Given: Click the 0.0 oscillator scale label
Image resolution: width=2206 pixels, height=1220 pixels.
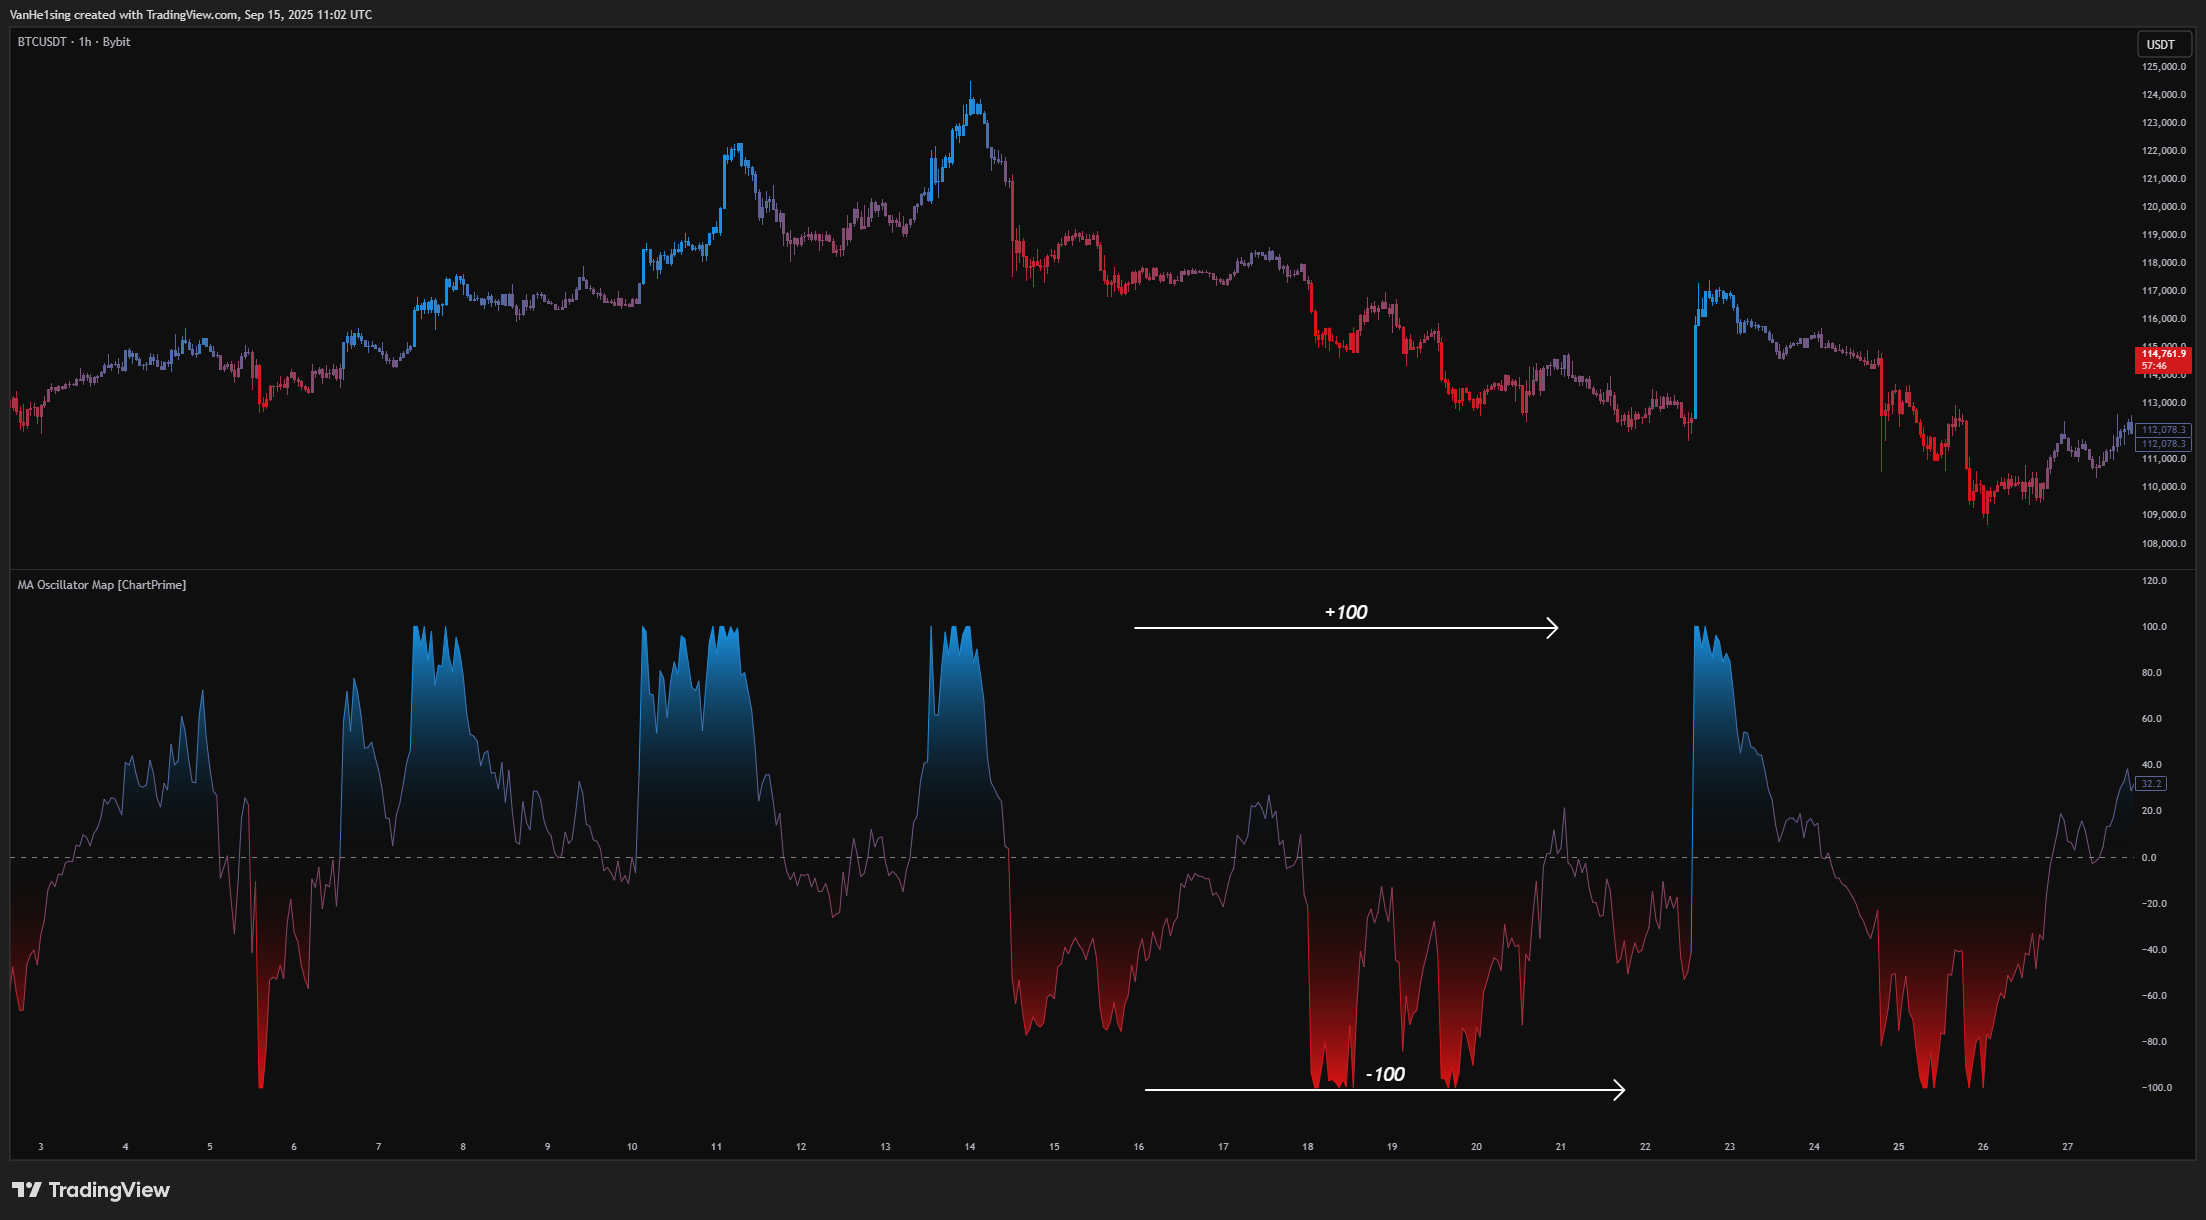Looking at the screenshot, I should [2149, 858].
